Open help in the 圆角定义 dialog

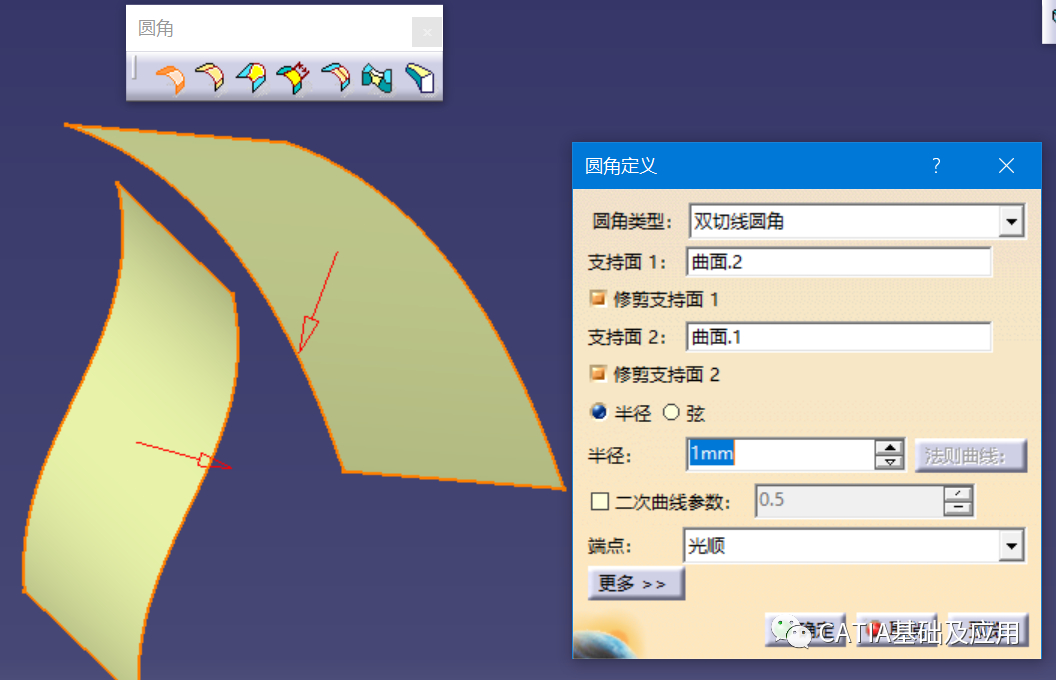click(936, 166)
